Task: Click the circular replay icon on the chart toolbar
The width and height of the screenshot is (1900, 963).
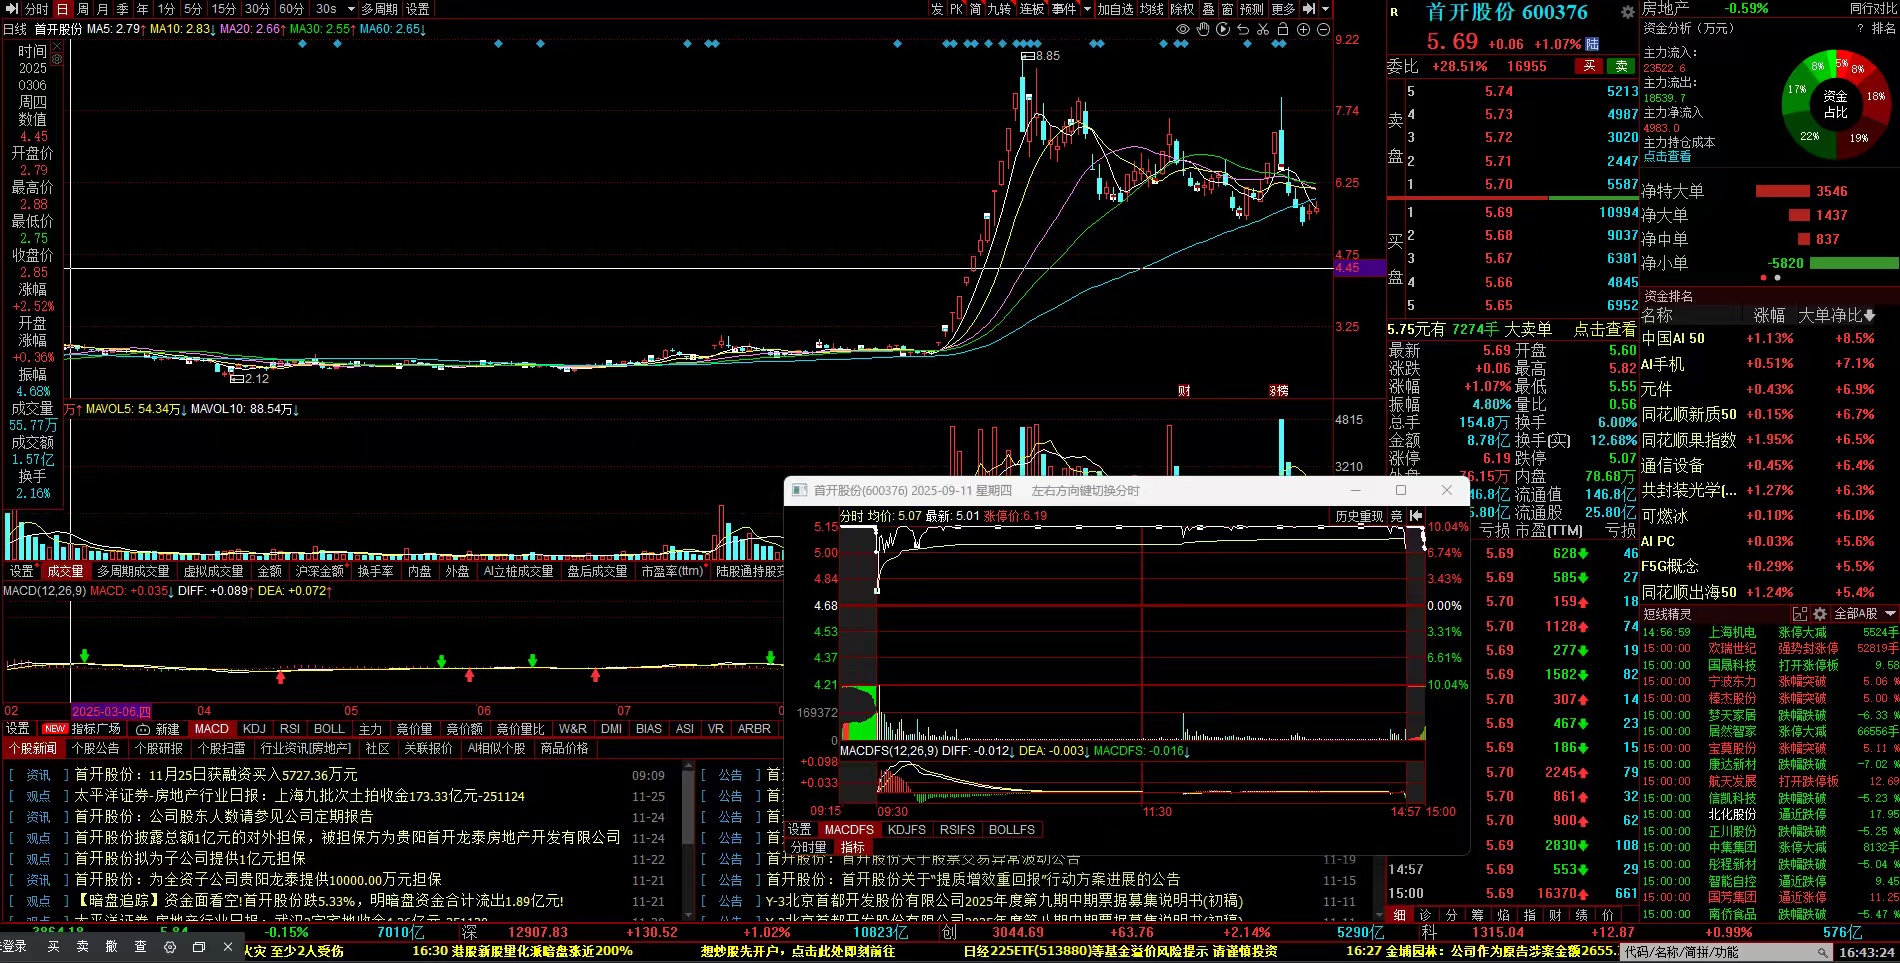Action: (x=1223, y=30)
